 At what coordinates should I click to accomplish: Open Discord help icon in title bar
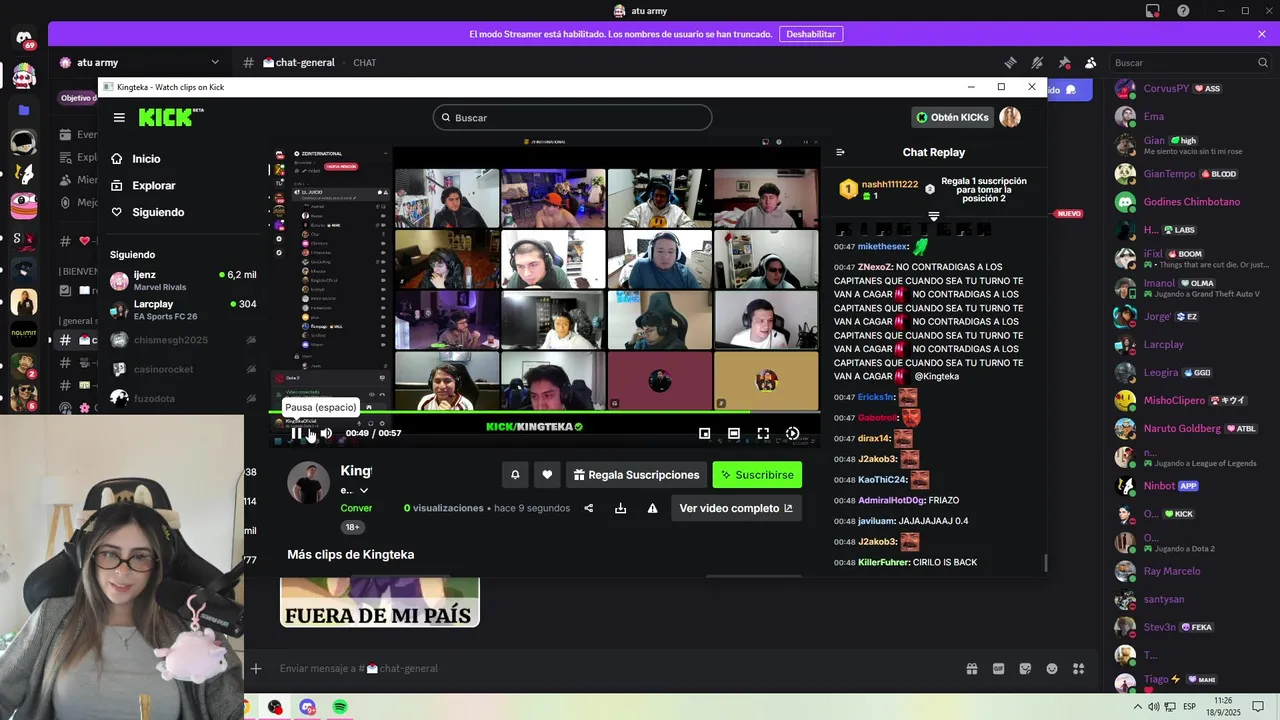coord(1184,11)
